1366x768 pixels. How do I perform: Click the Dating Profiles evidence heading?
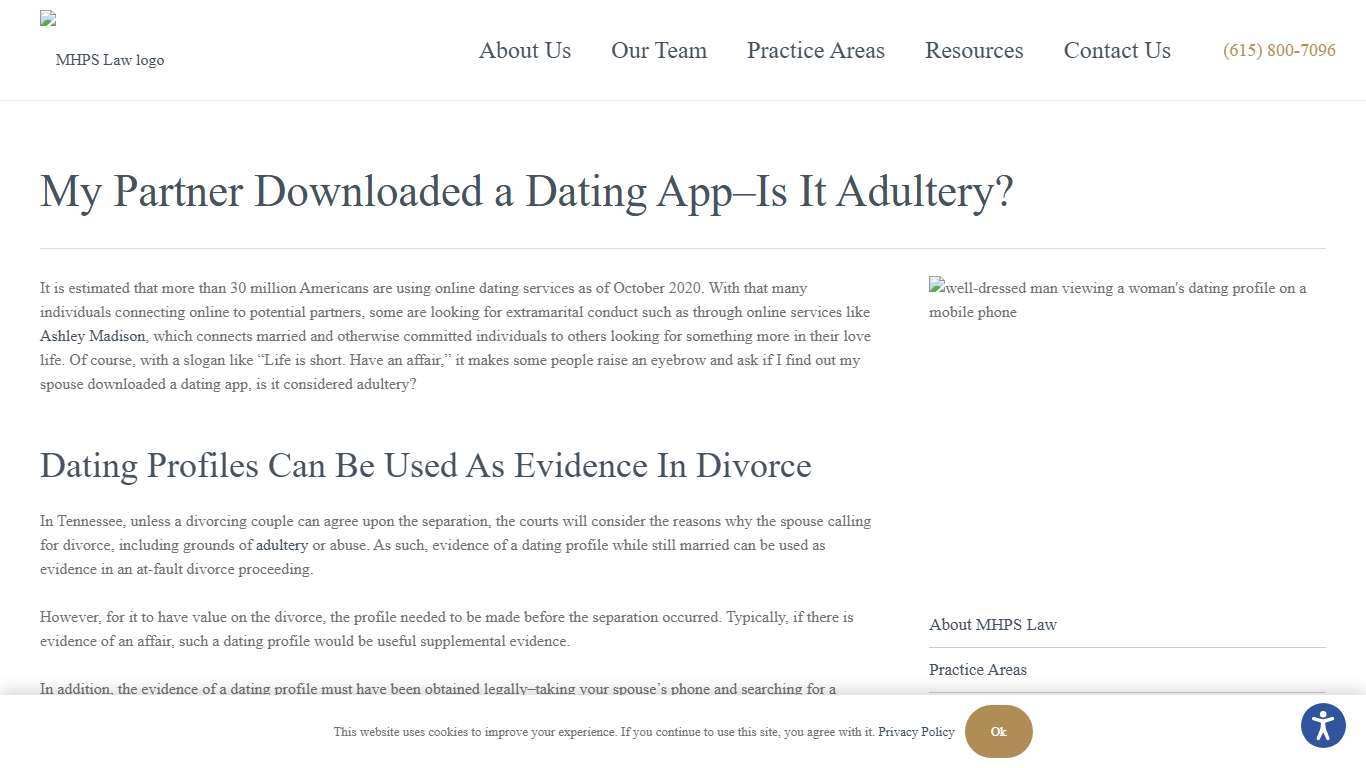pyautogui.click(x=425, y=465)
